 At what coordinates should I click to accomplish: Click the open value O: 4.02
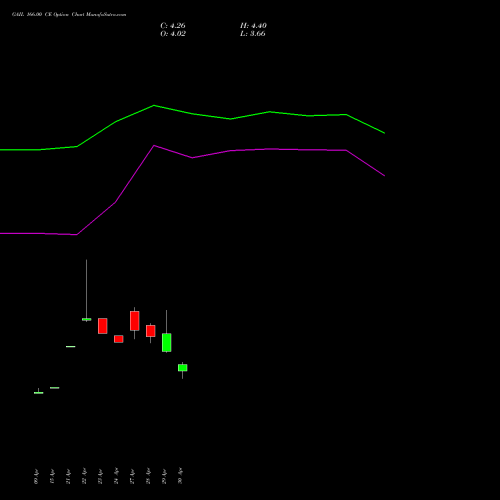pos(173,34)
